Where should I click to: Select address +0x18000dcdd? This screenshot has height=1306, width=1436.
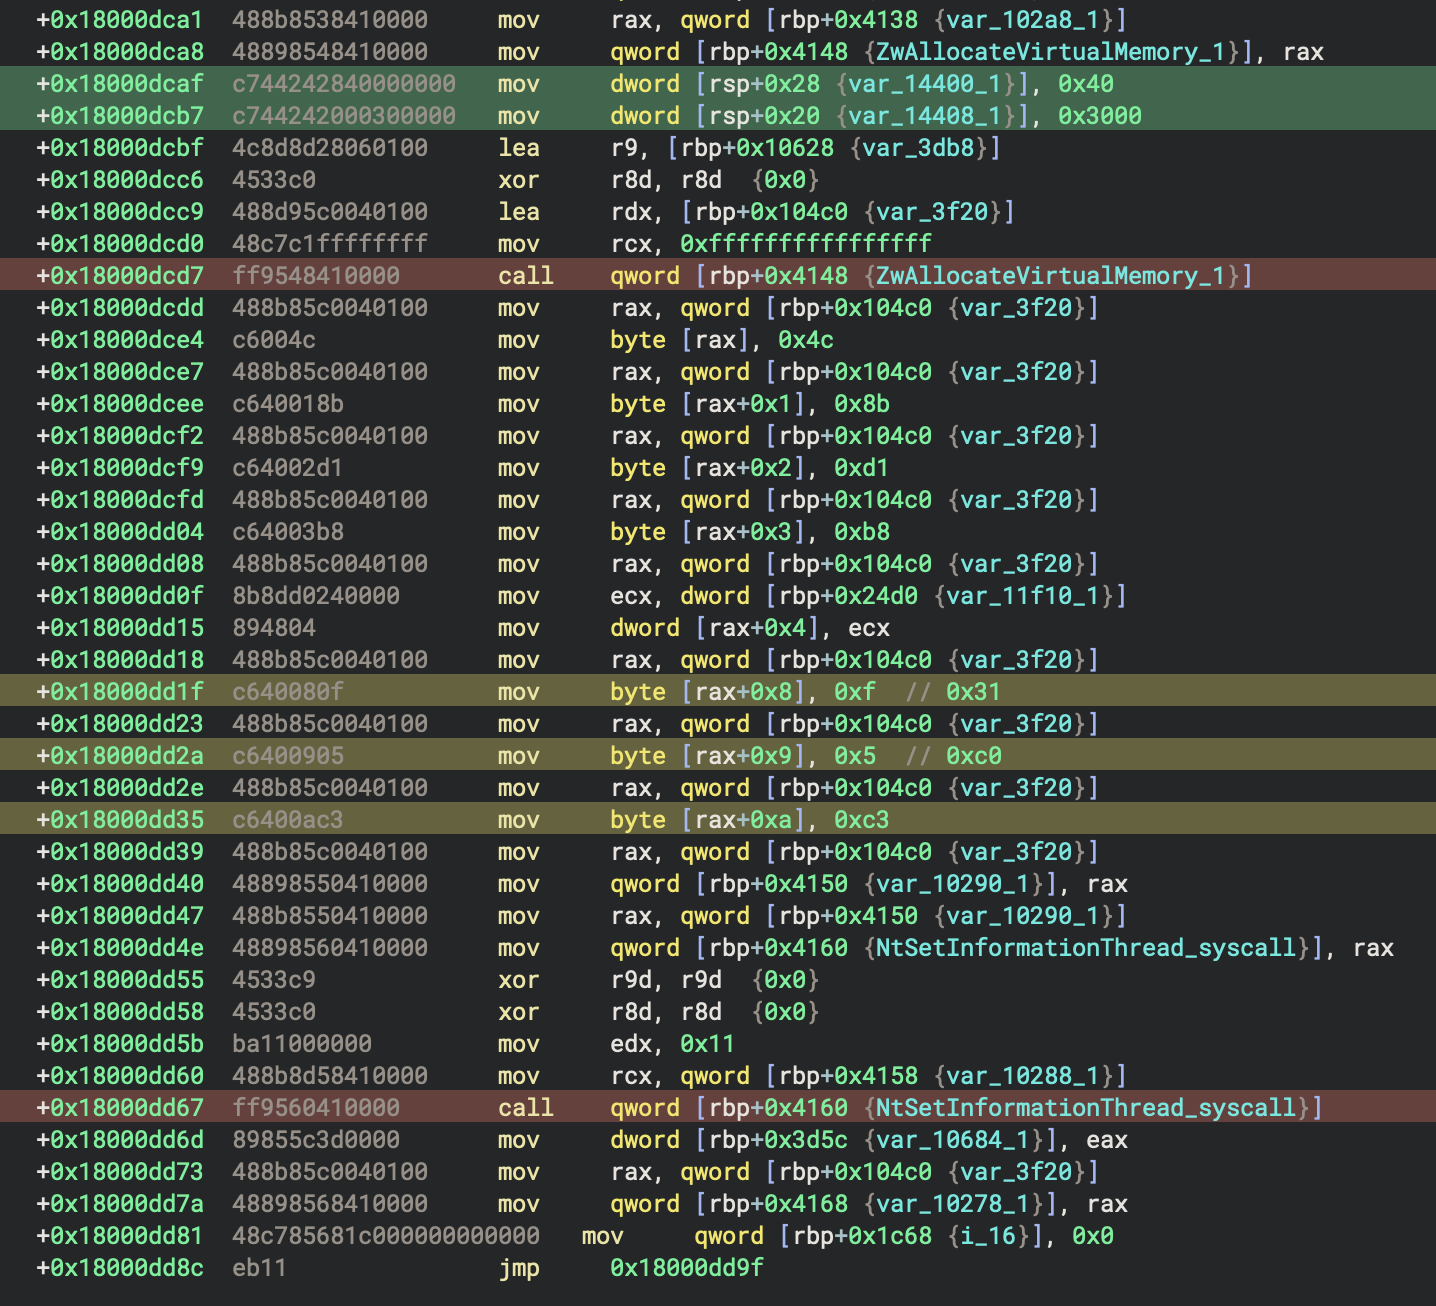click(x=120, y=308)
